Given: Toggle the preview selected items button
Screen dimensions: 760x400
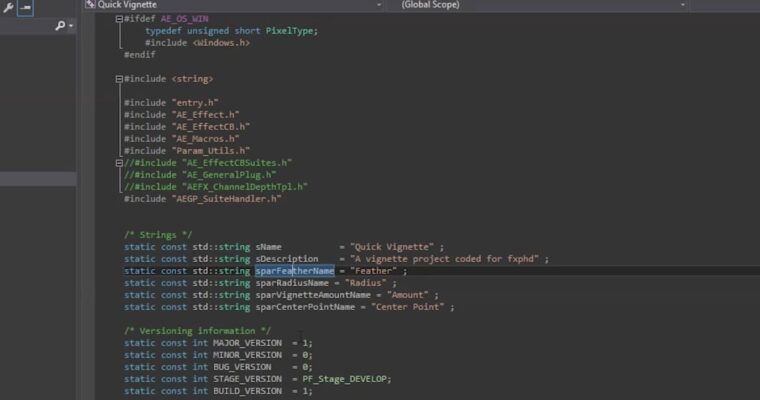Looking at the screenshot, I should pos(25,7).
